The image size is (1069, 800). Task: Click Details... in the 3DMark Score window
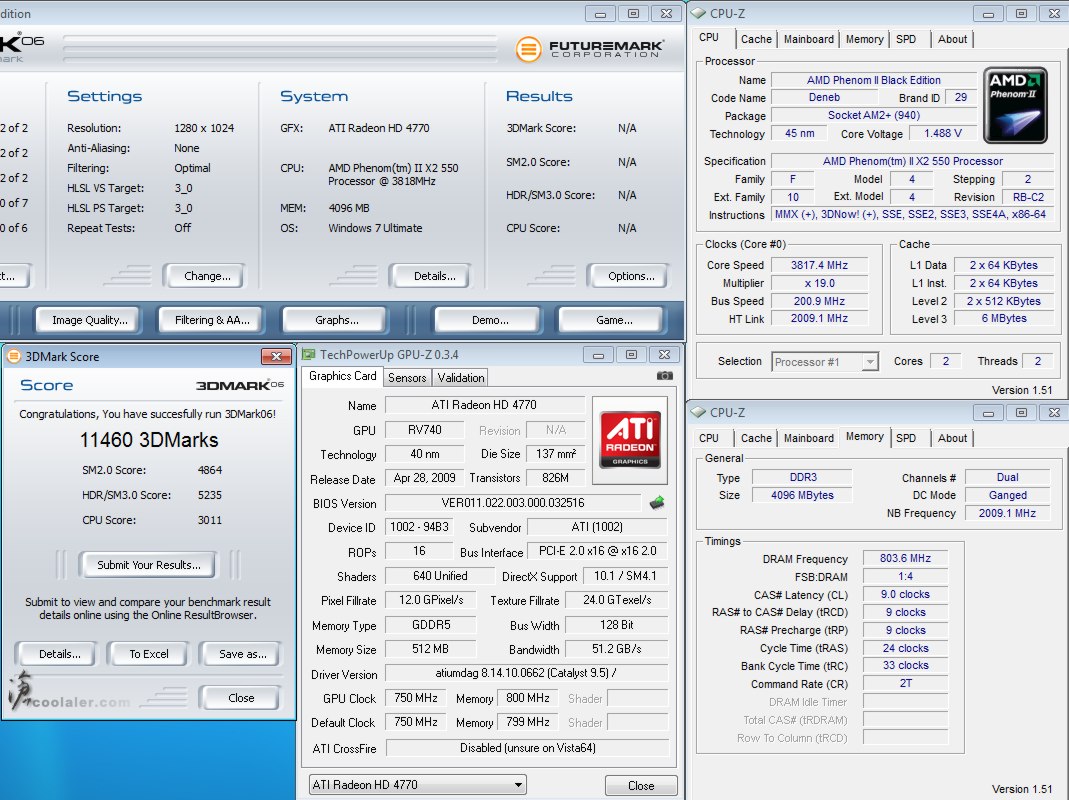point(59,654)
